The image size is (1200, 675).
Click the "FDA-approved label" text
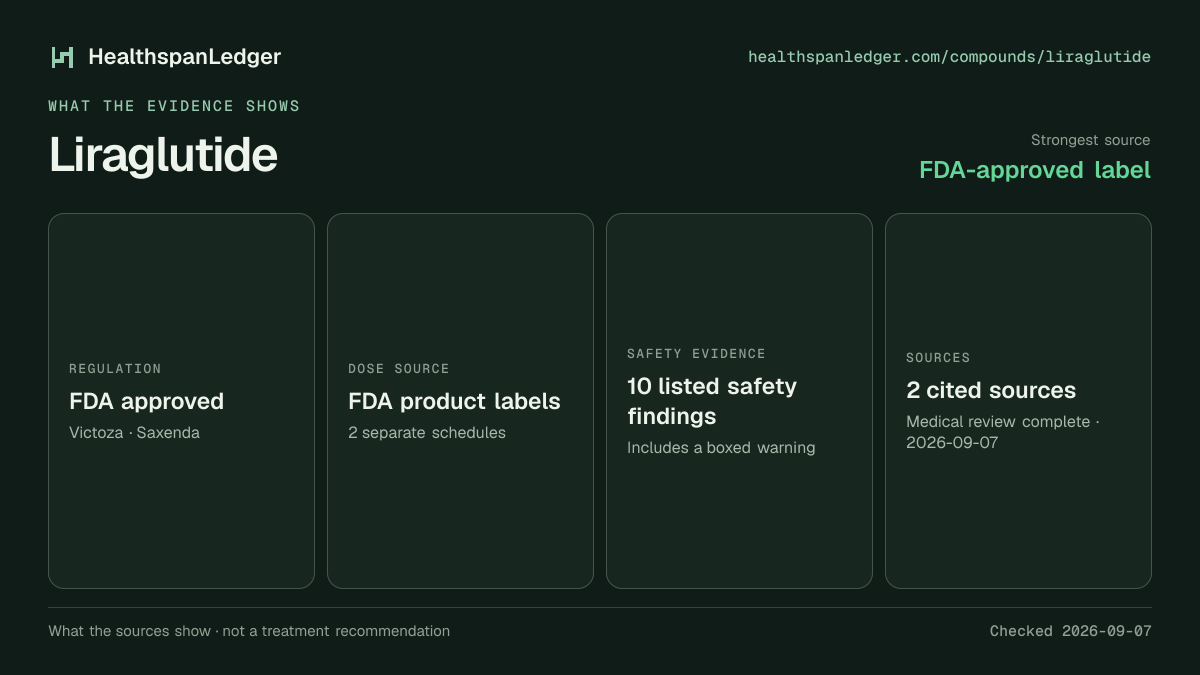1035,170
